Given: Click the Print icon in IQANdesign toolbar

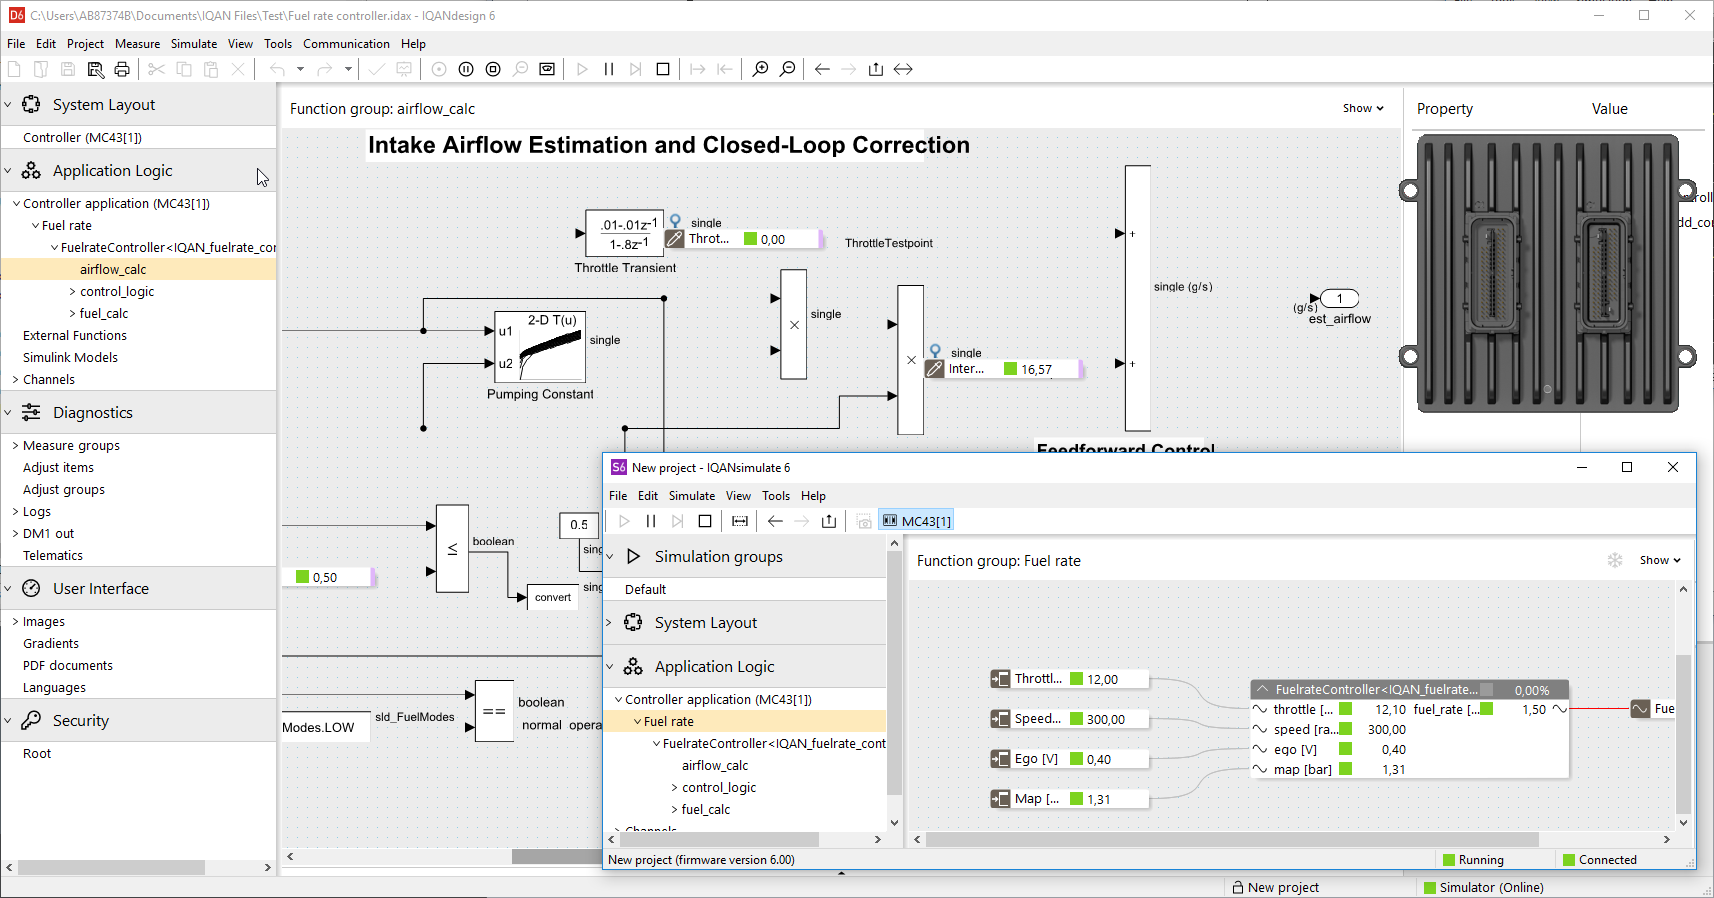Looking at the screenshot, I should coord(122,69).
